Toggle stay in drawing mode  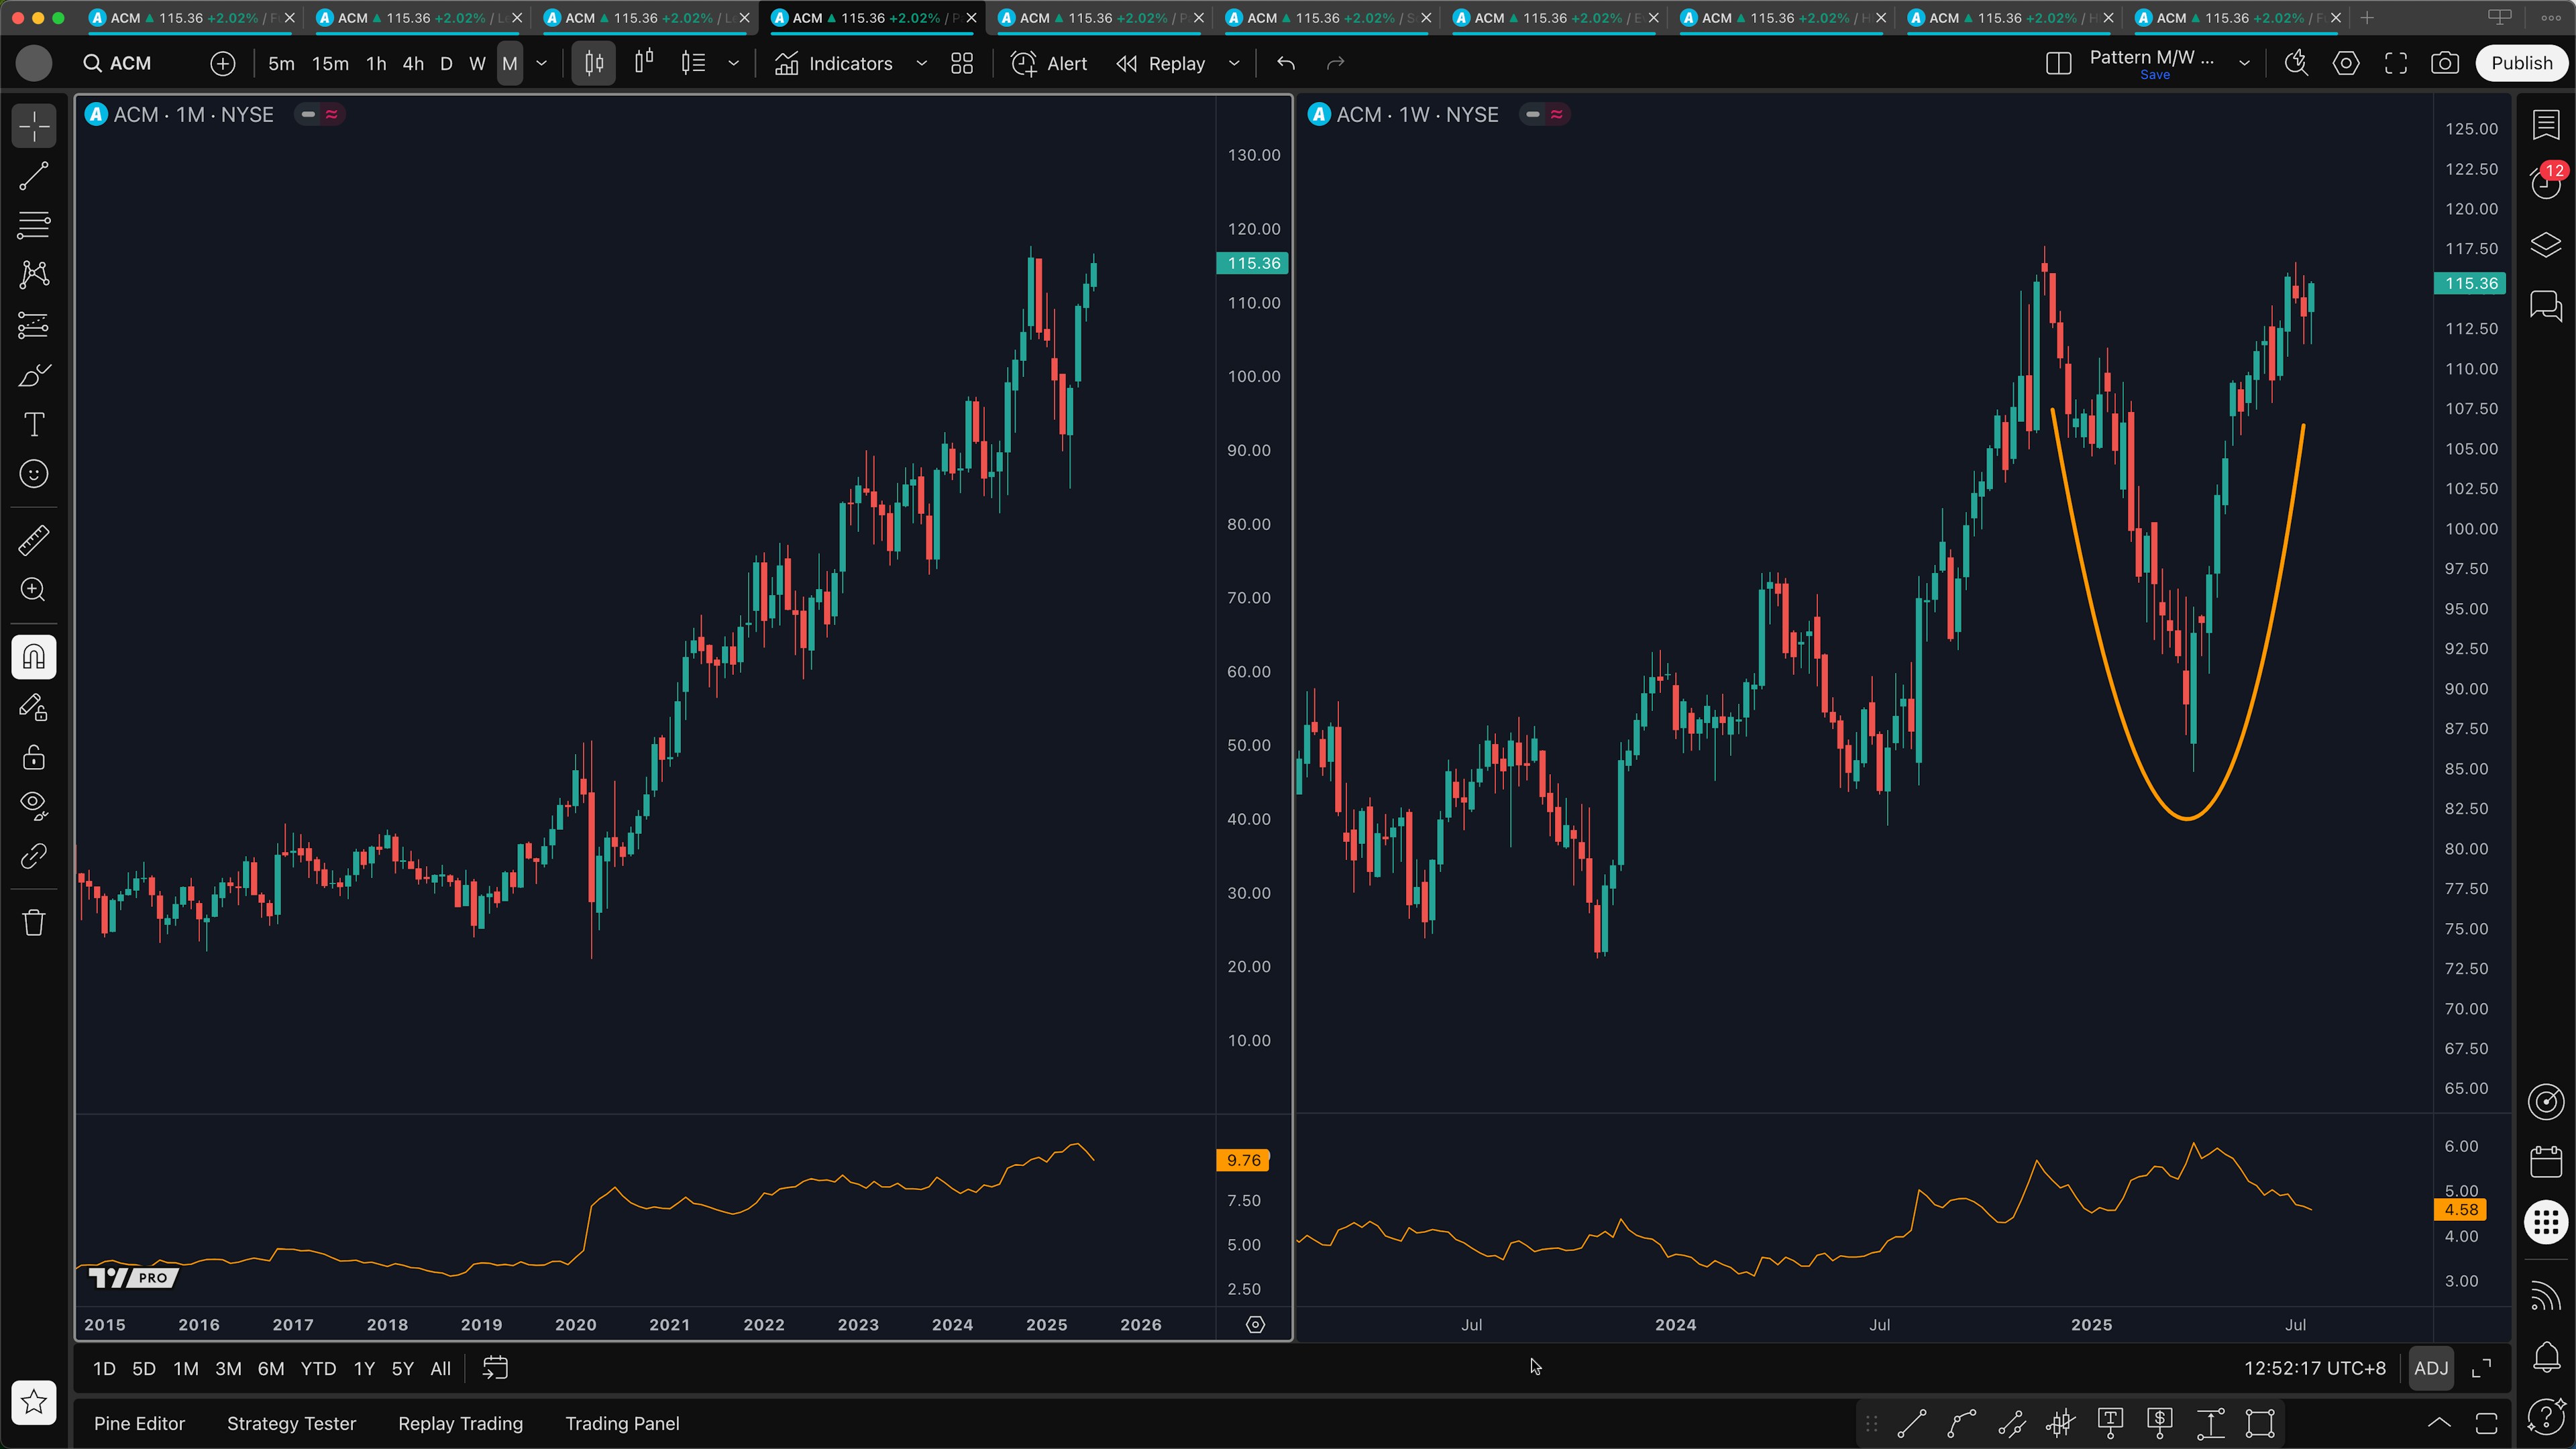point(34,707)
